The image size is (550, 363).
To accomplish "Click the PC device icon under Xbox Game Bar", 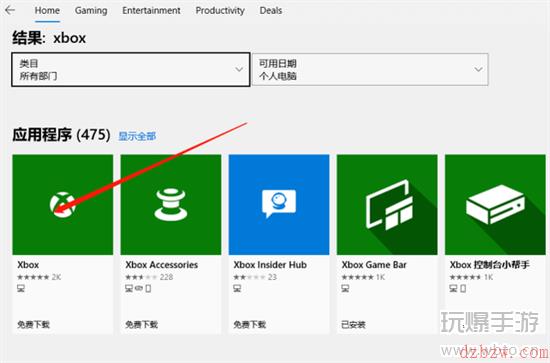I will [x=346, y=289].
